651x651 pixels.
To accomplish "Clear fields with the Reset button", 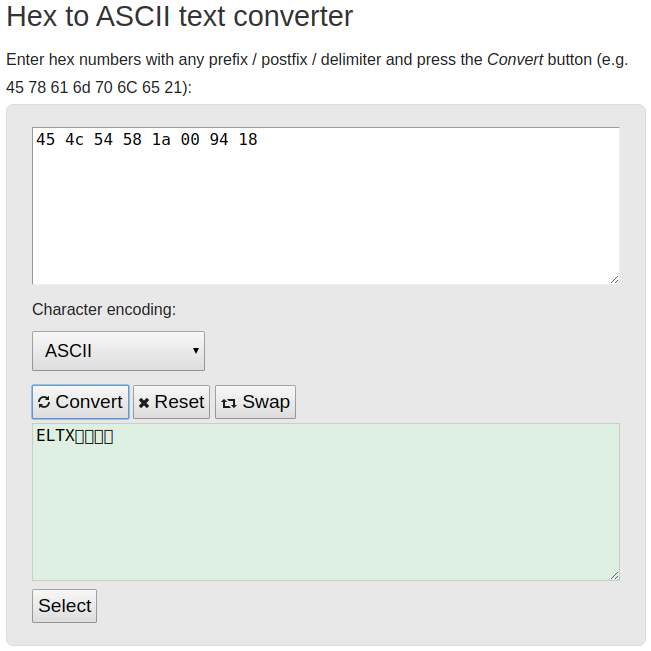I will coord(171,402).
